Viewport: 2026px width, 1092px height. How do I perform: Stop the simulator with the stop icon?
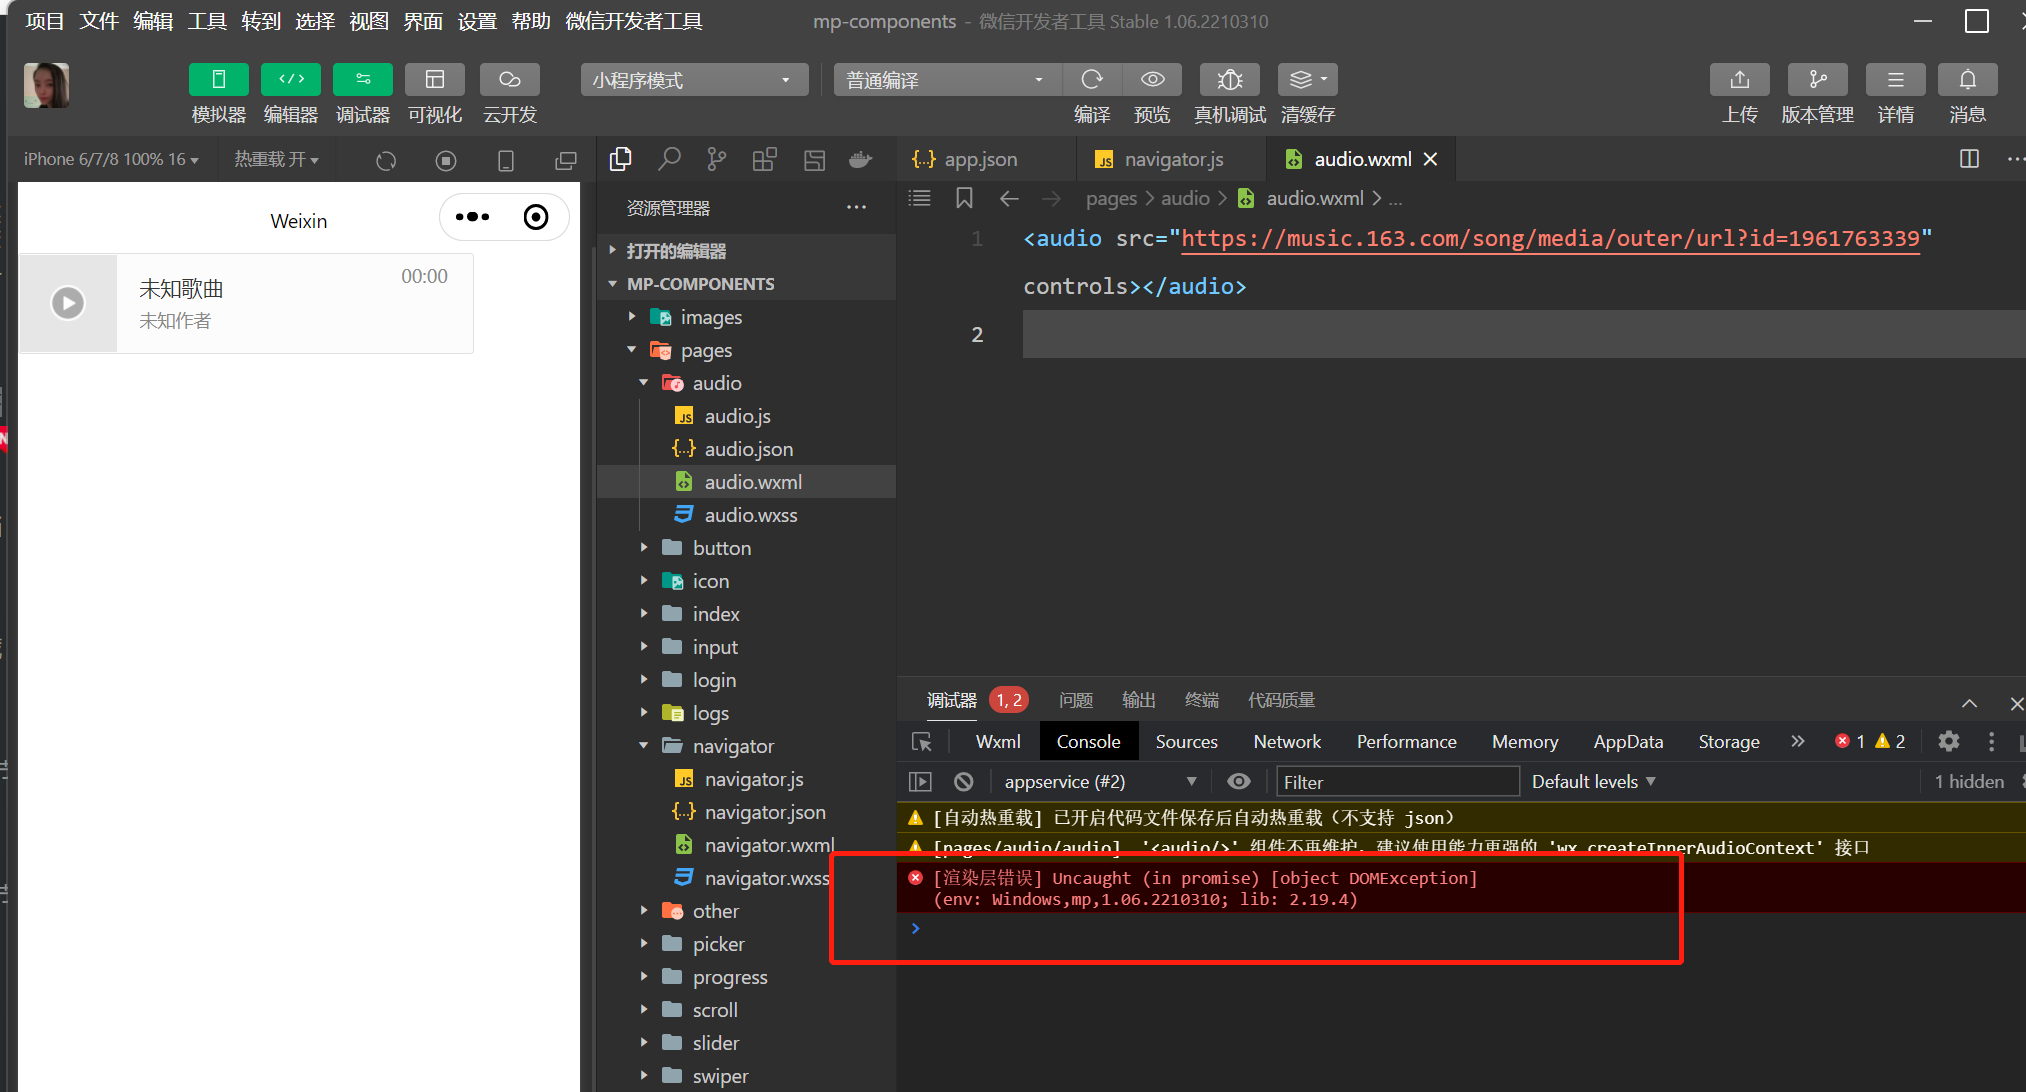click(x=446, y=160)
